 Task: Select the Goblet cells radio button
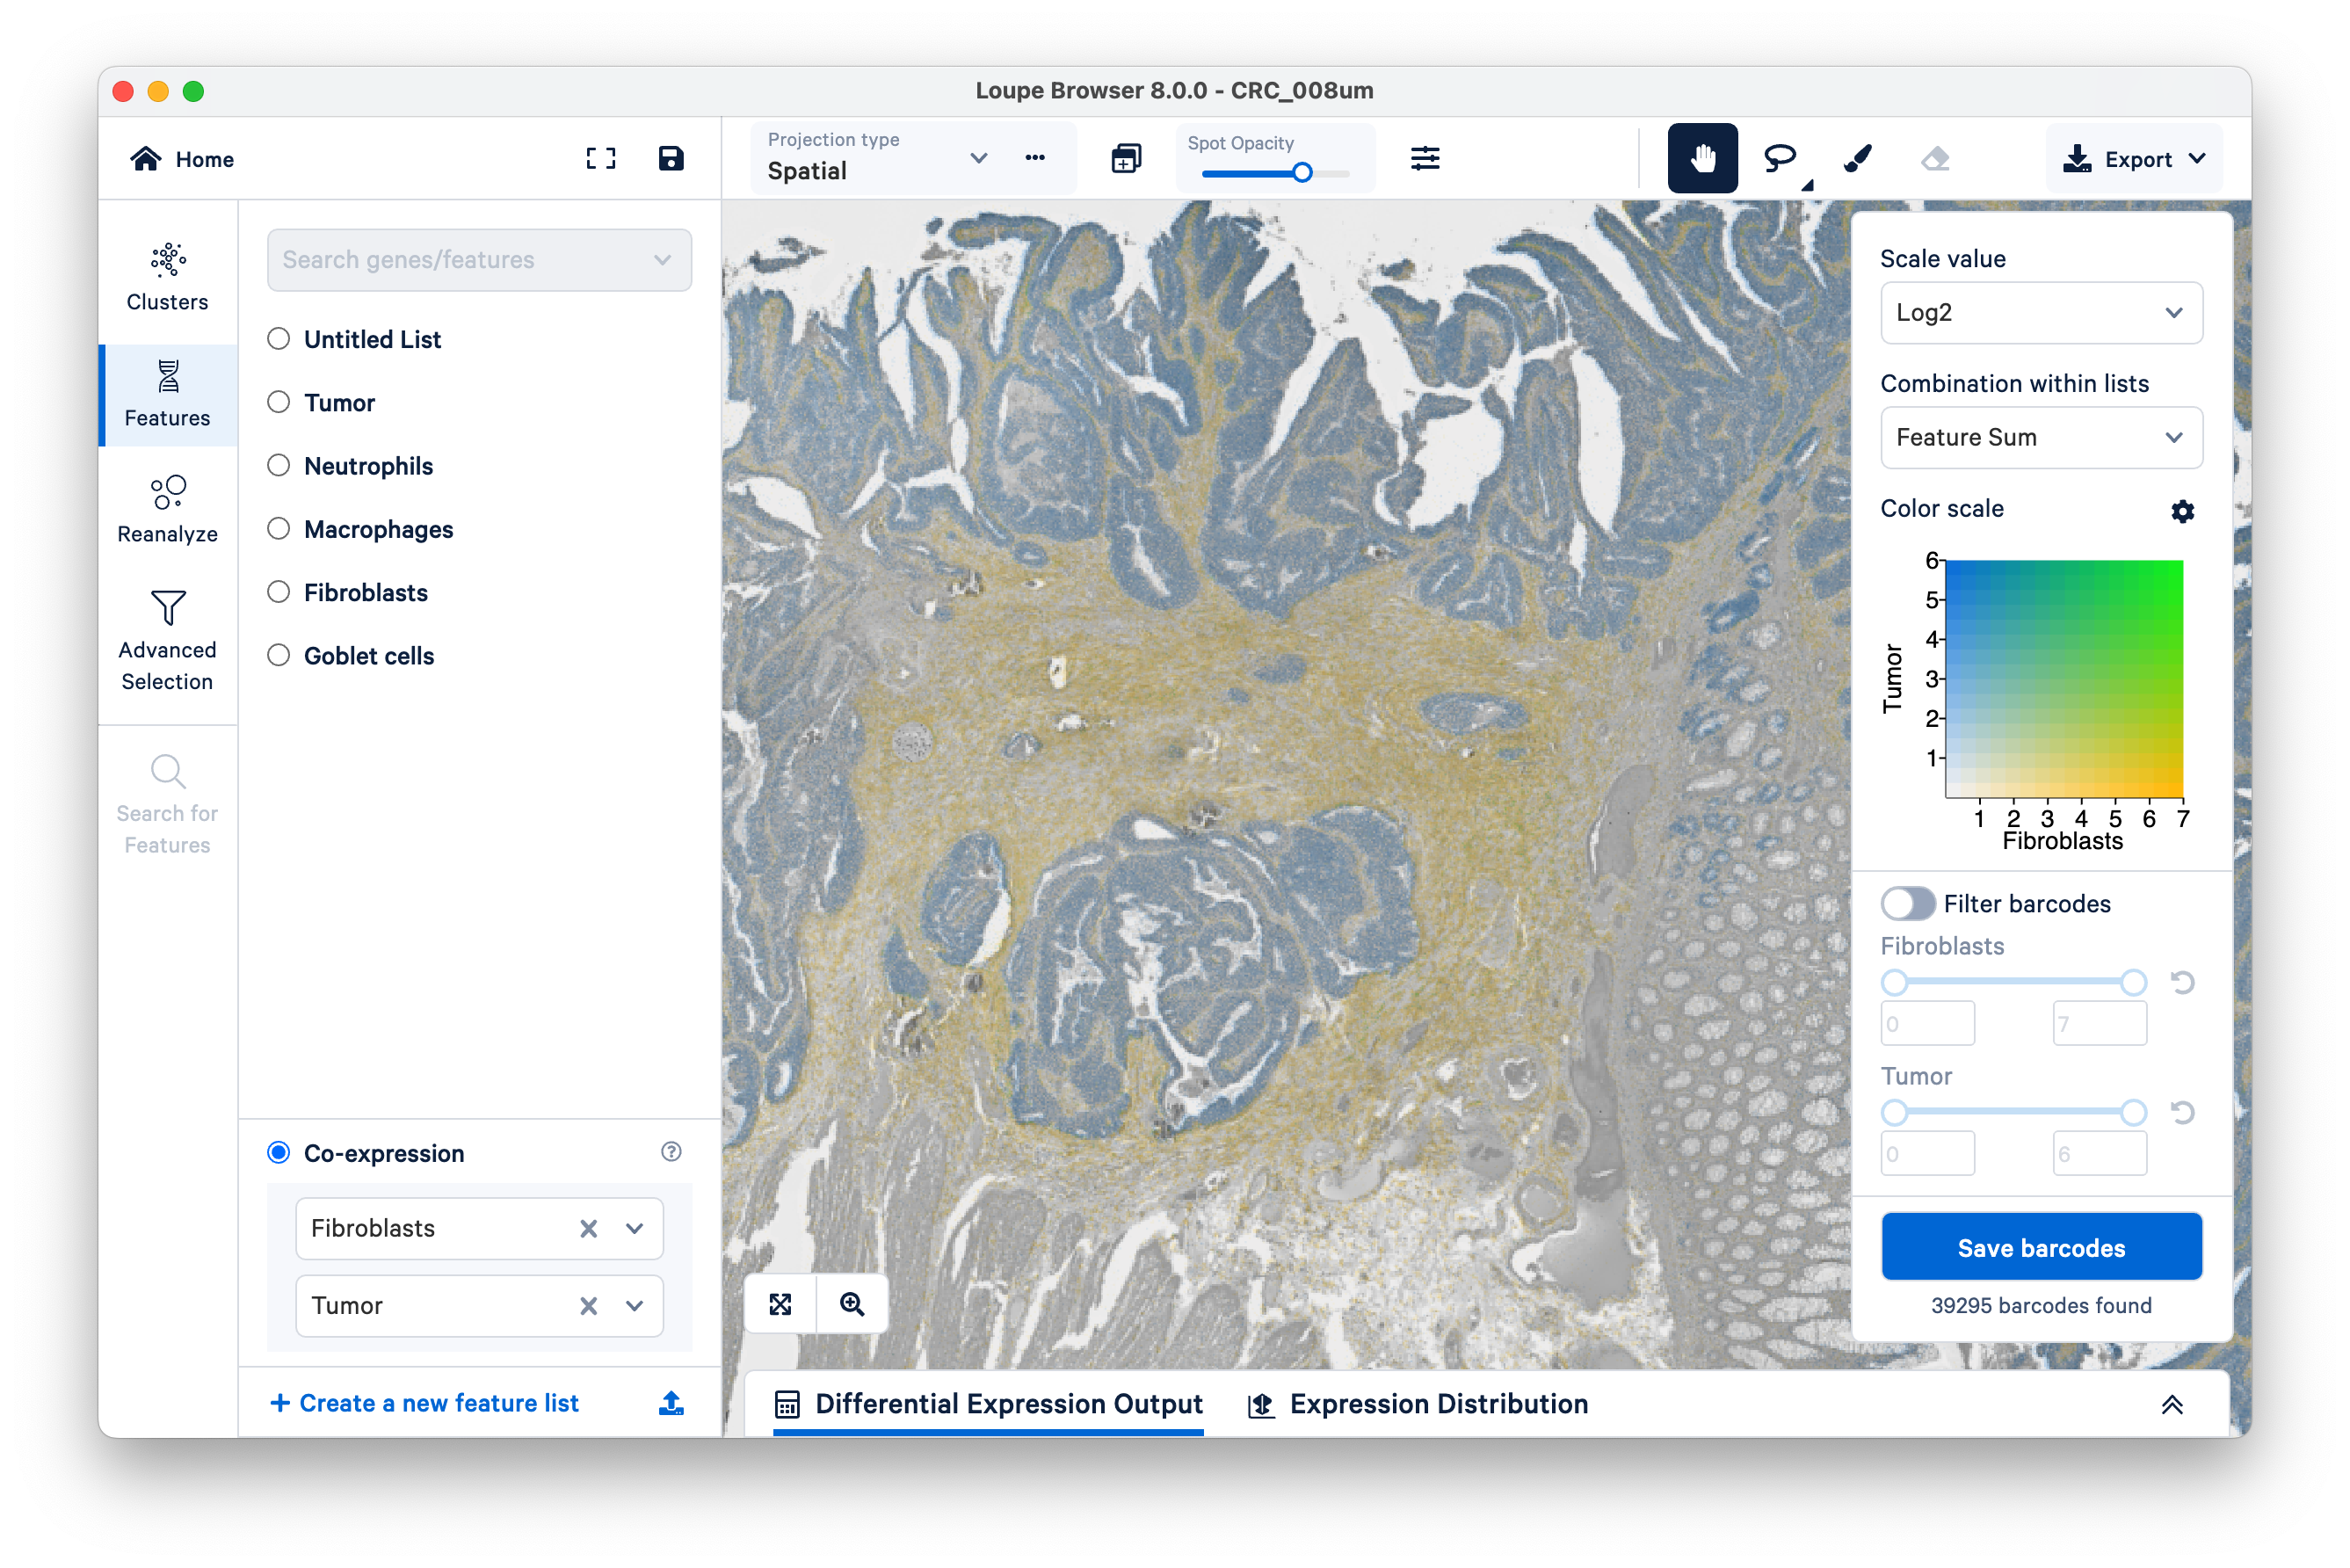pos(279,655)
